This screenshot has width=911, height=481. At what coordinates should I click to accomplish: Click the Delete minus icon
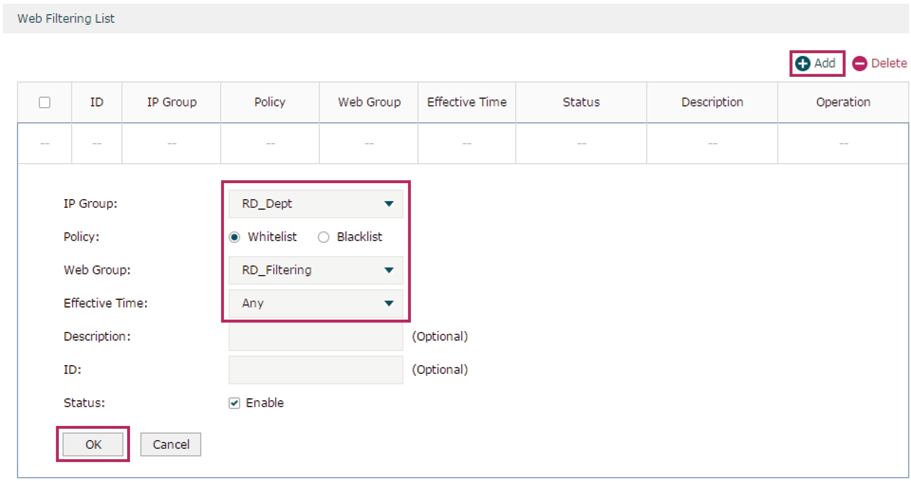[859, 63]
